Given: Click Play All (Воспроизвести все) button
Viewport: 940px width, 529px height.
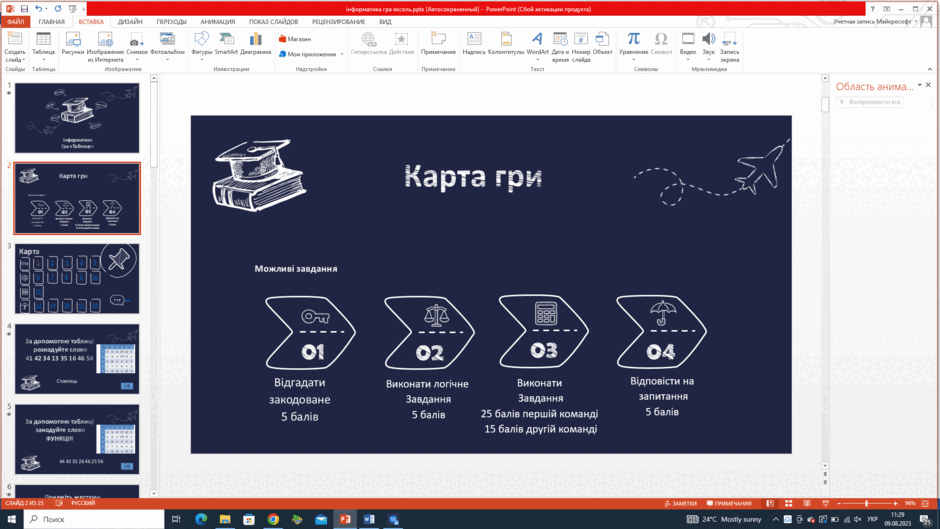Looking at the screenshot, I should click(870, 102).
